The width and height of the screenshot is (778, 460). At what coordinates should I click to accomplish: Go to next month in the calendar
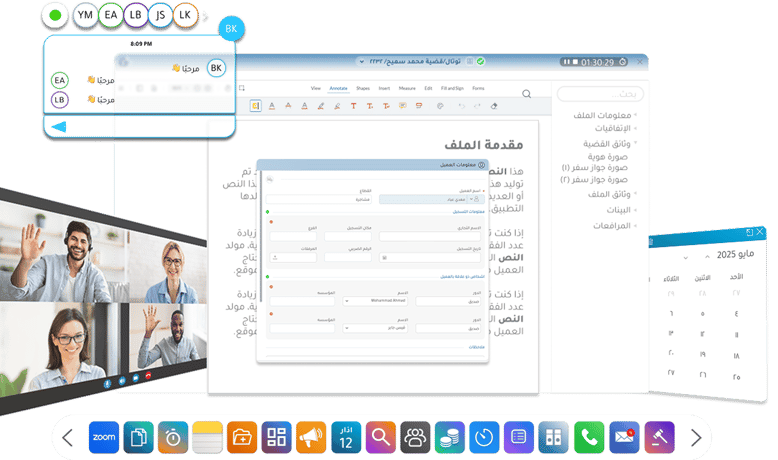(x=686, y=258)
